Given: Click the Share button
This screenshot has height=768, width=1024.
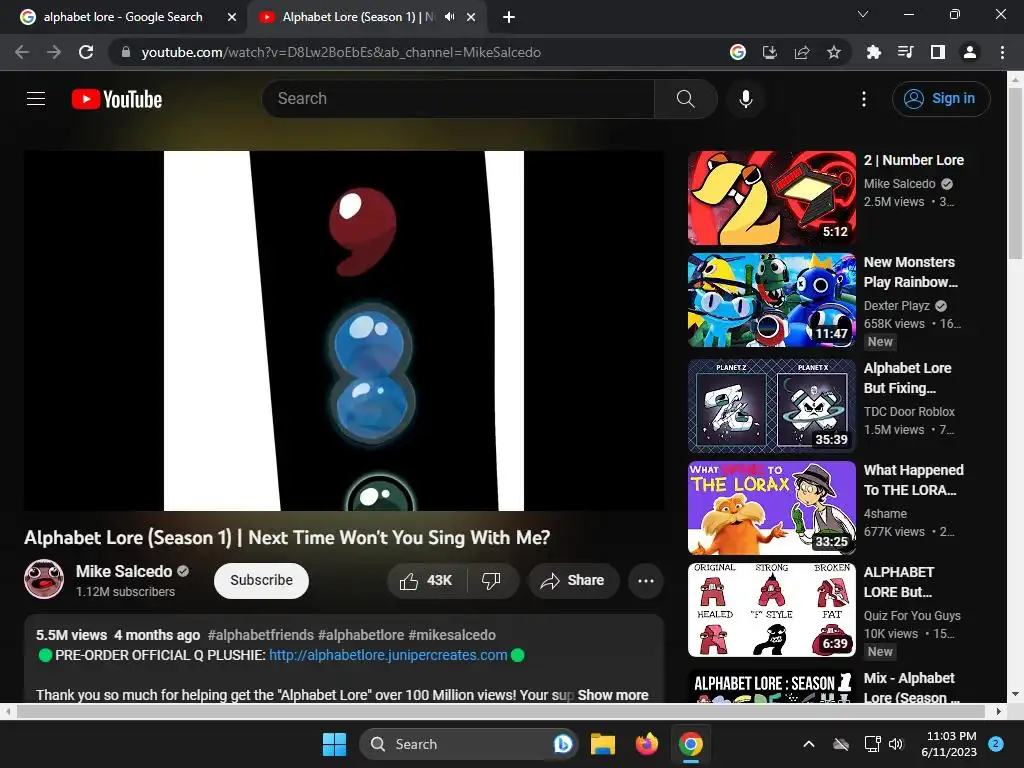Looking at the screenshot, I should pos(574,581).
